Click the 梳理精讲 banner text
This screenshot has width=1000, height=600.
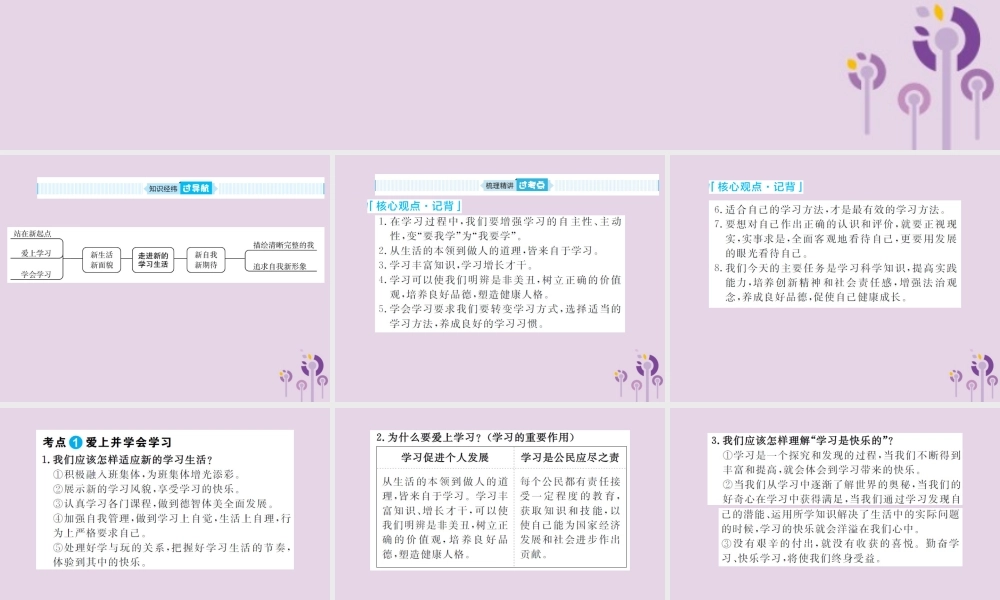coord(499,186)
